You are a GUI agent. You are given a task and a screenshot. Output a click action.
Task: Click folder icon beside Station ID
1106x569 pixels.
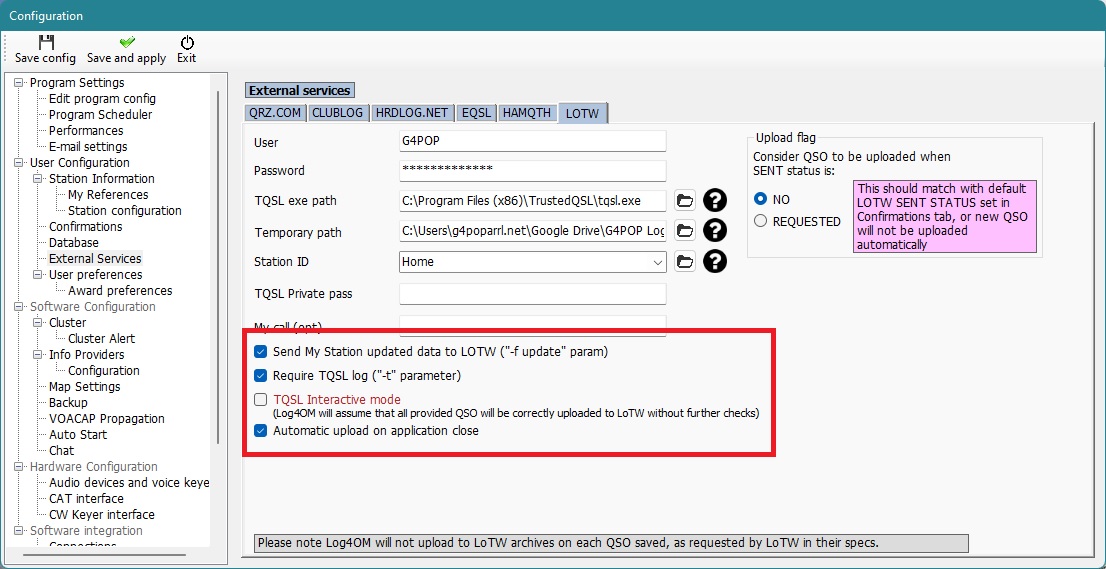[684, 262]
